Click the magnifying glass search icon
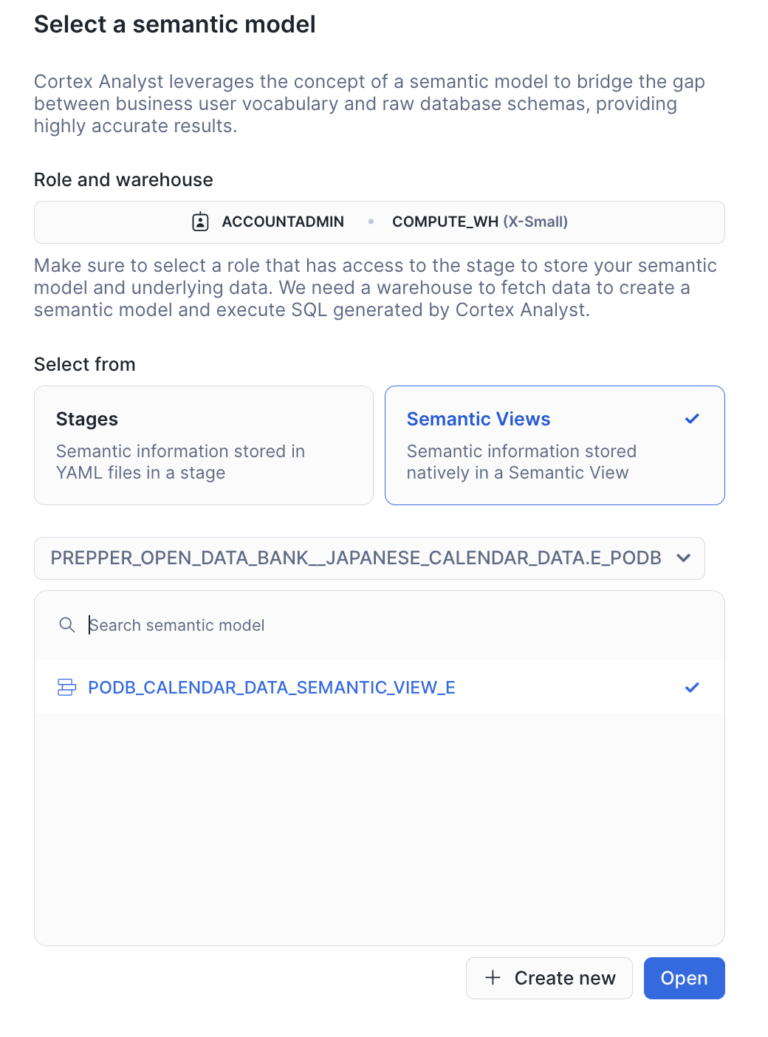Viewport: 768px width, 1037px height. [x=66, y=624]
